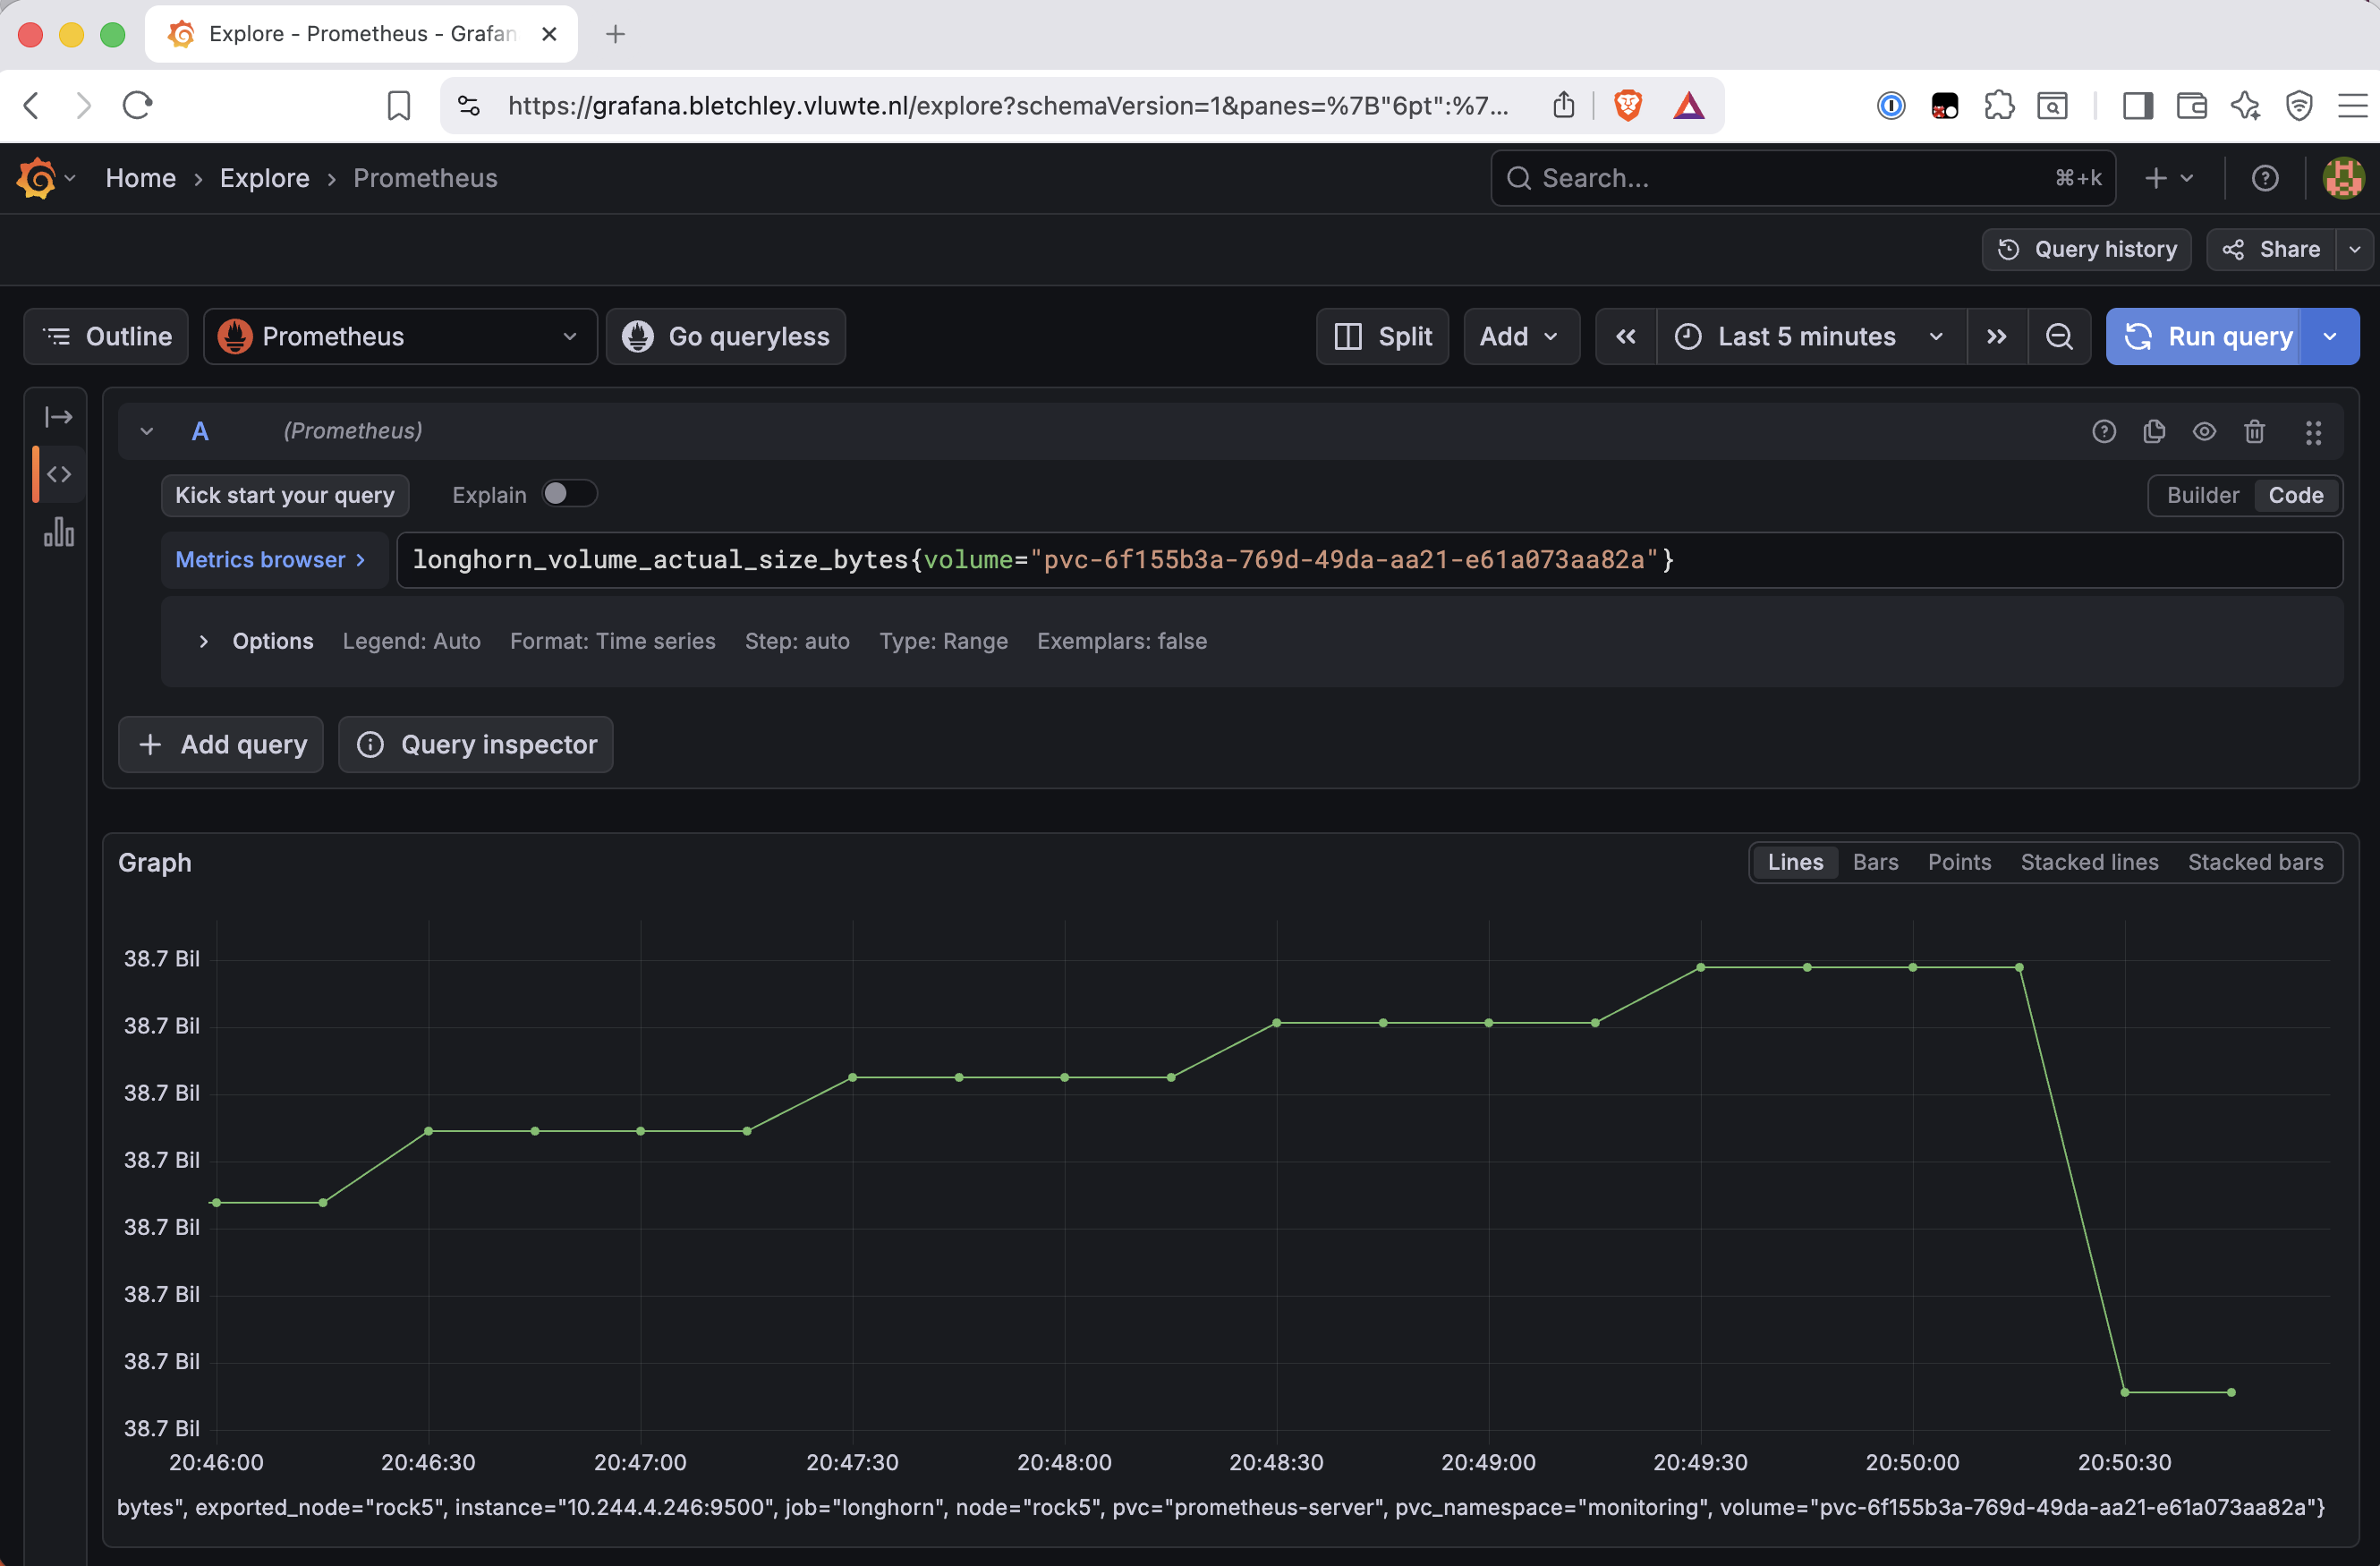Click the browser back arrow
This screenshot has width=2380, height=1566.
pyautogui.click(x=32, y=105)
